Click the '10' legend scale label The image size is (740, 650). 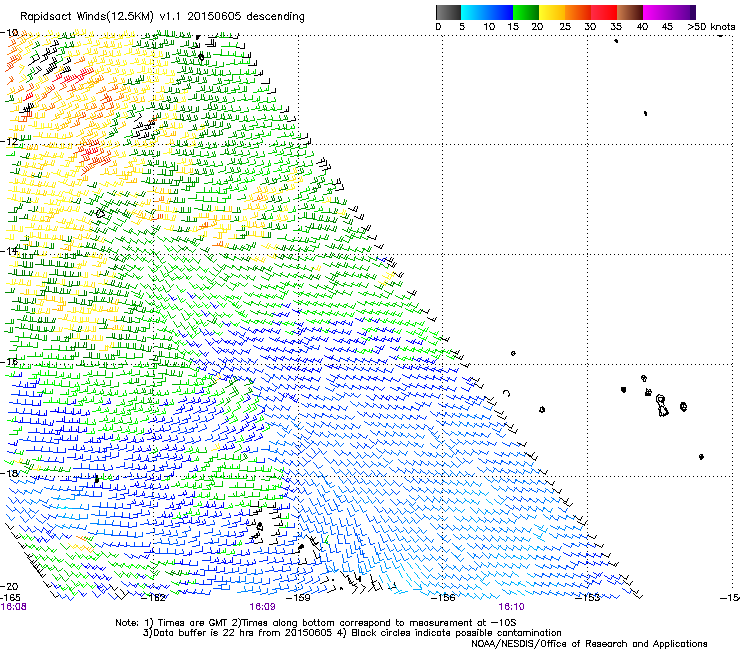[489, 27]
